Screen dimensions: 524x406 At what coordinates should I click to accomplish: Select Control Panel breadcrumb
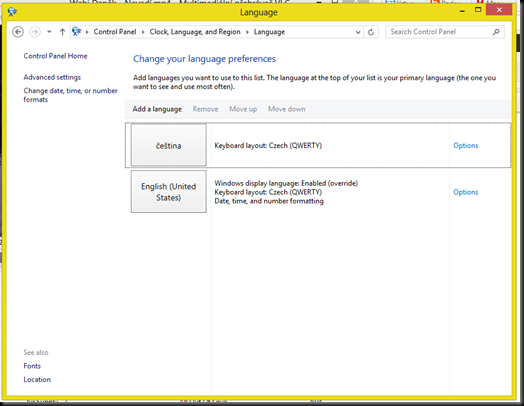[115, 32]
